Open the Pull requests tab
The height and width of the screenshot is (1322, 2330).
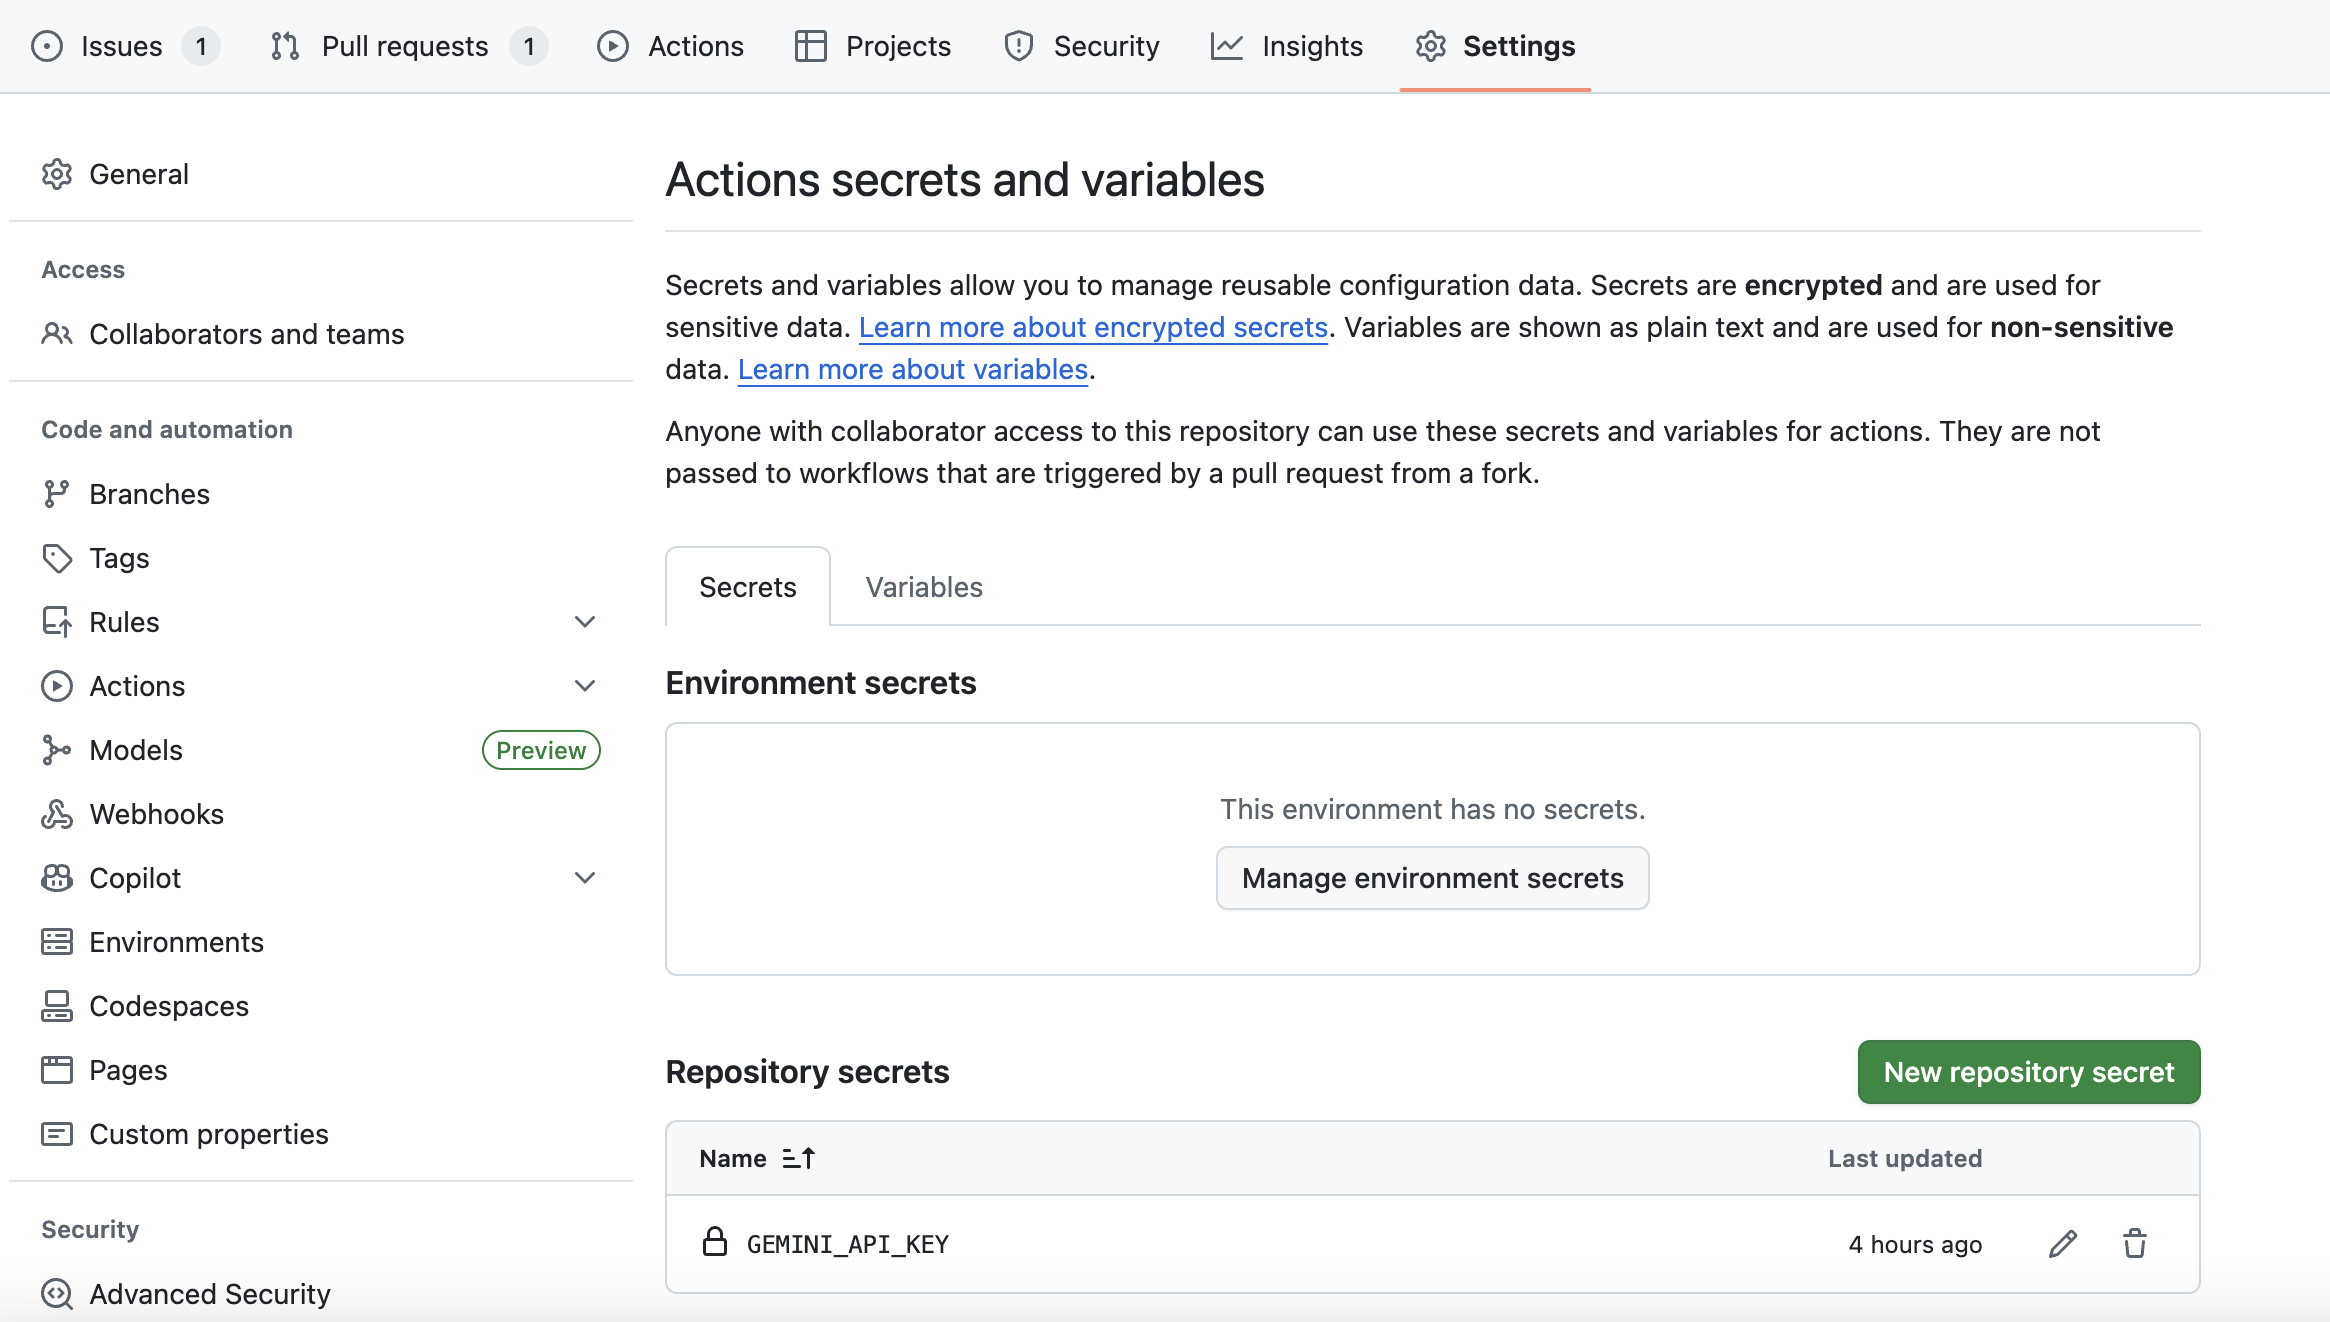pyautogui.click(x=404, y=46)
